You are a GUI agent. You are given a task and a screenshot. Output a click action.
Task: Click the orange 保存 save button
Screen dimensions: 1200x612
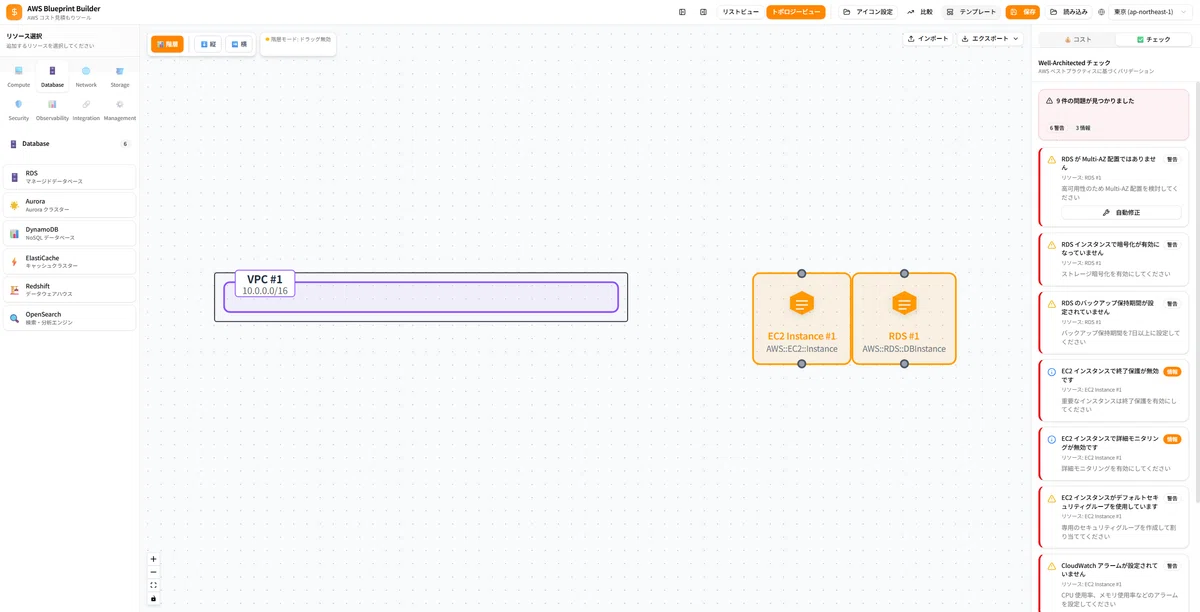(1023, 12)
